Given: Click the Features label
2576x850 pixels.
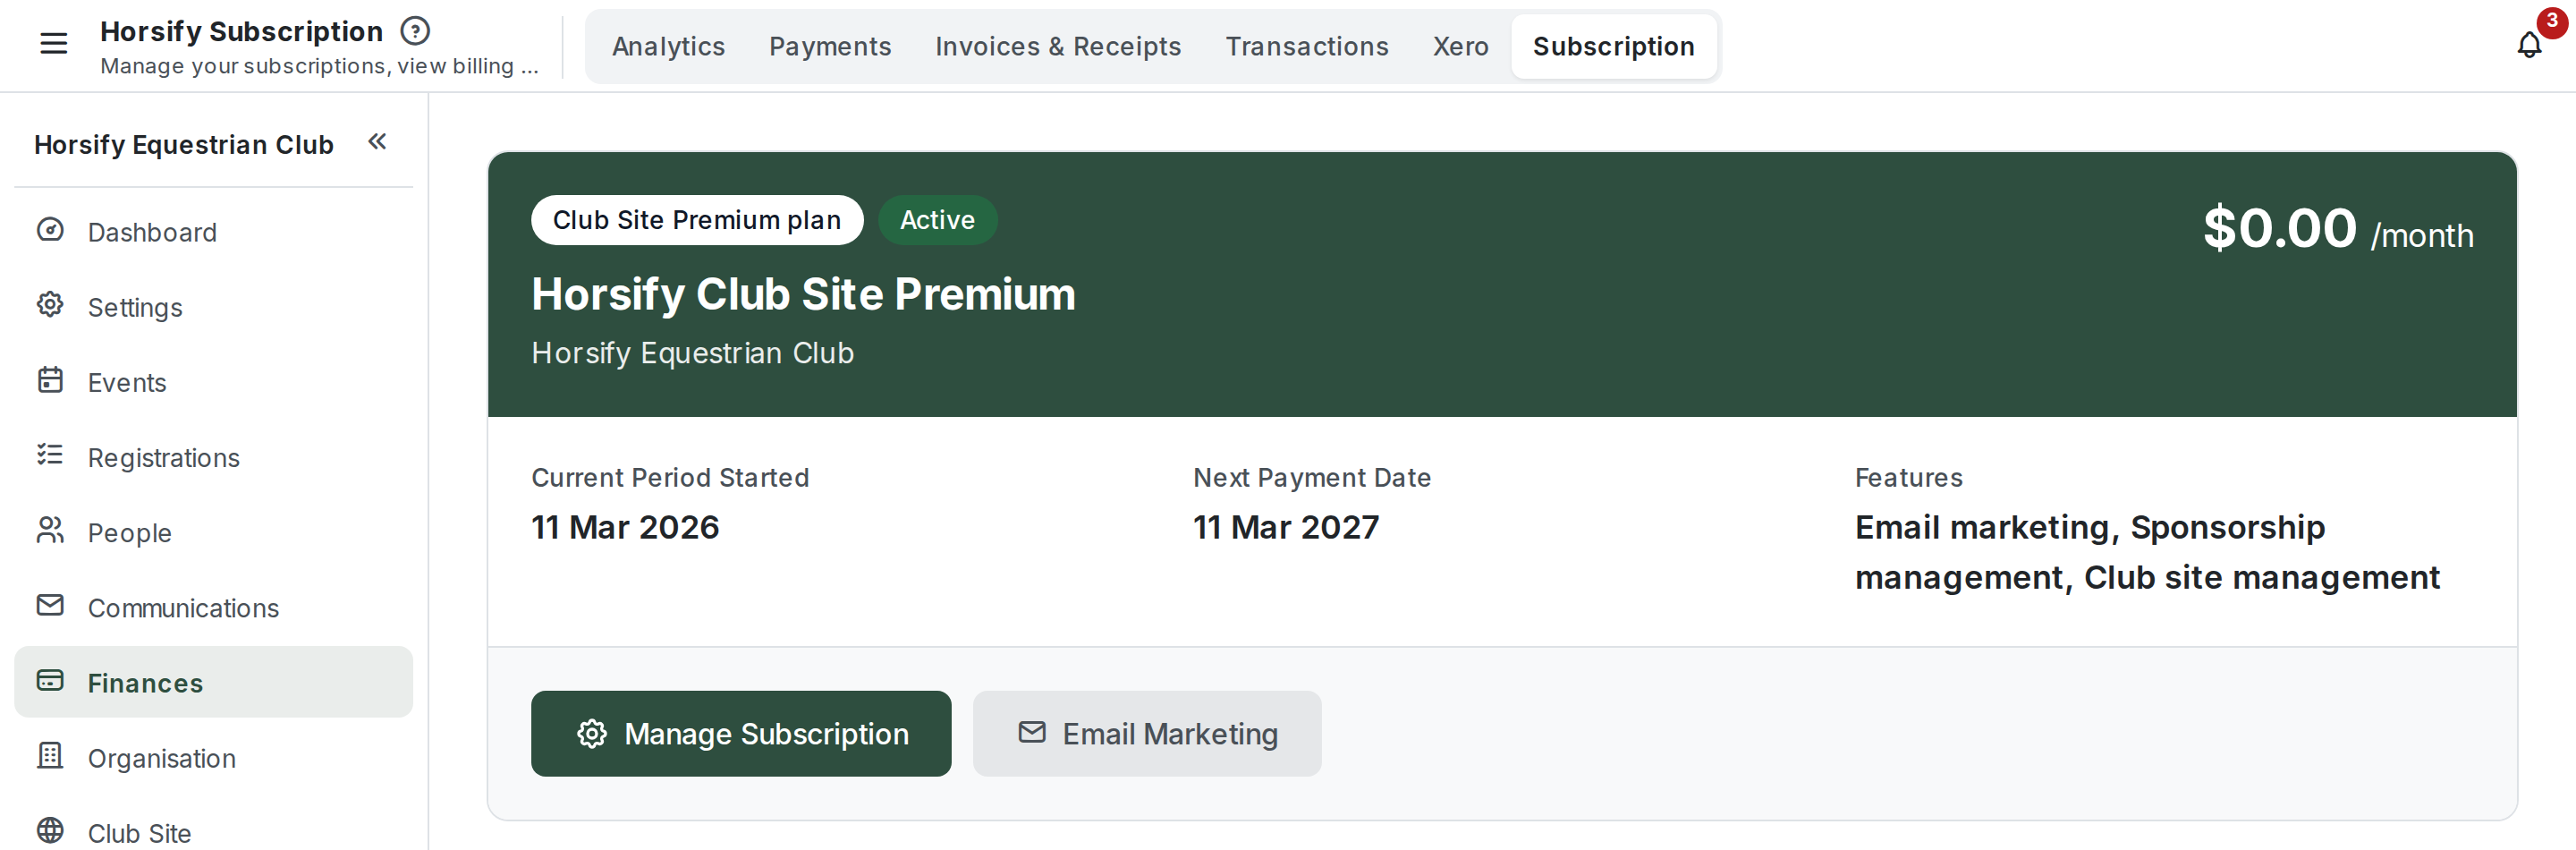Looking at the screenshot, I should click(x=1908, y=478).
